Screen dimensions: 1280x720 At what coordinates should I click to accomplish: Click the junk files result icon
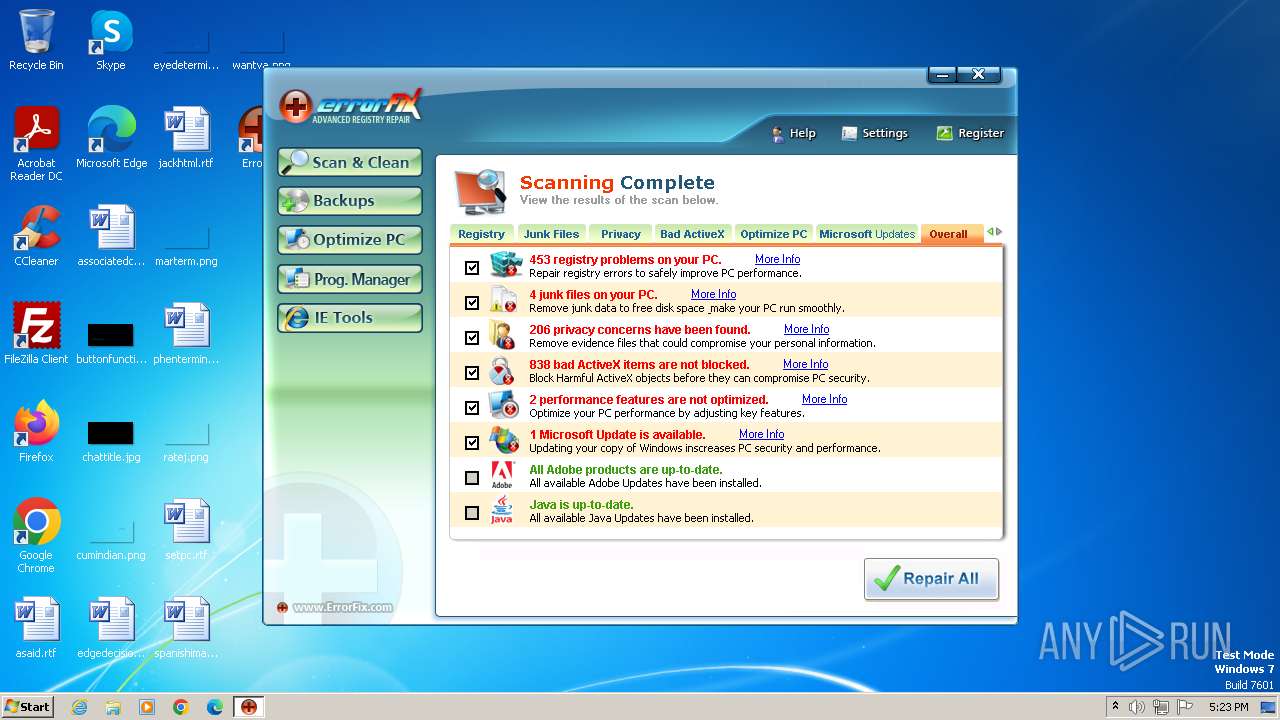[x=503, y=301]
